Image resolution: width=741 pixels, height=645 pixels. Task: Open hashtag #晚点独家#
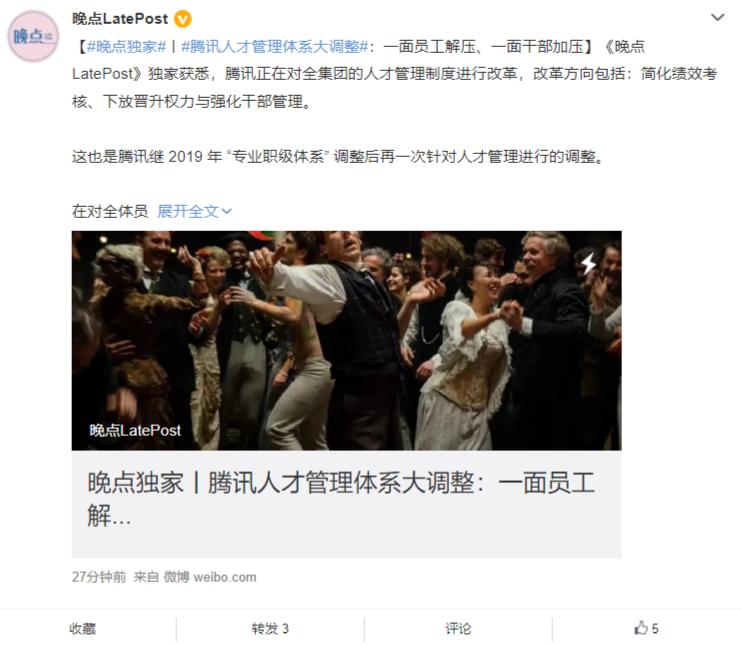click(126, 46)
